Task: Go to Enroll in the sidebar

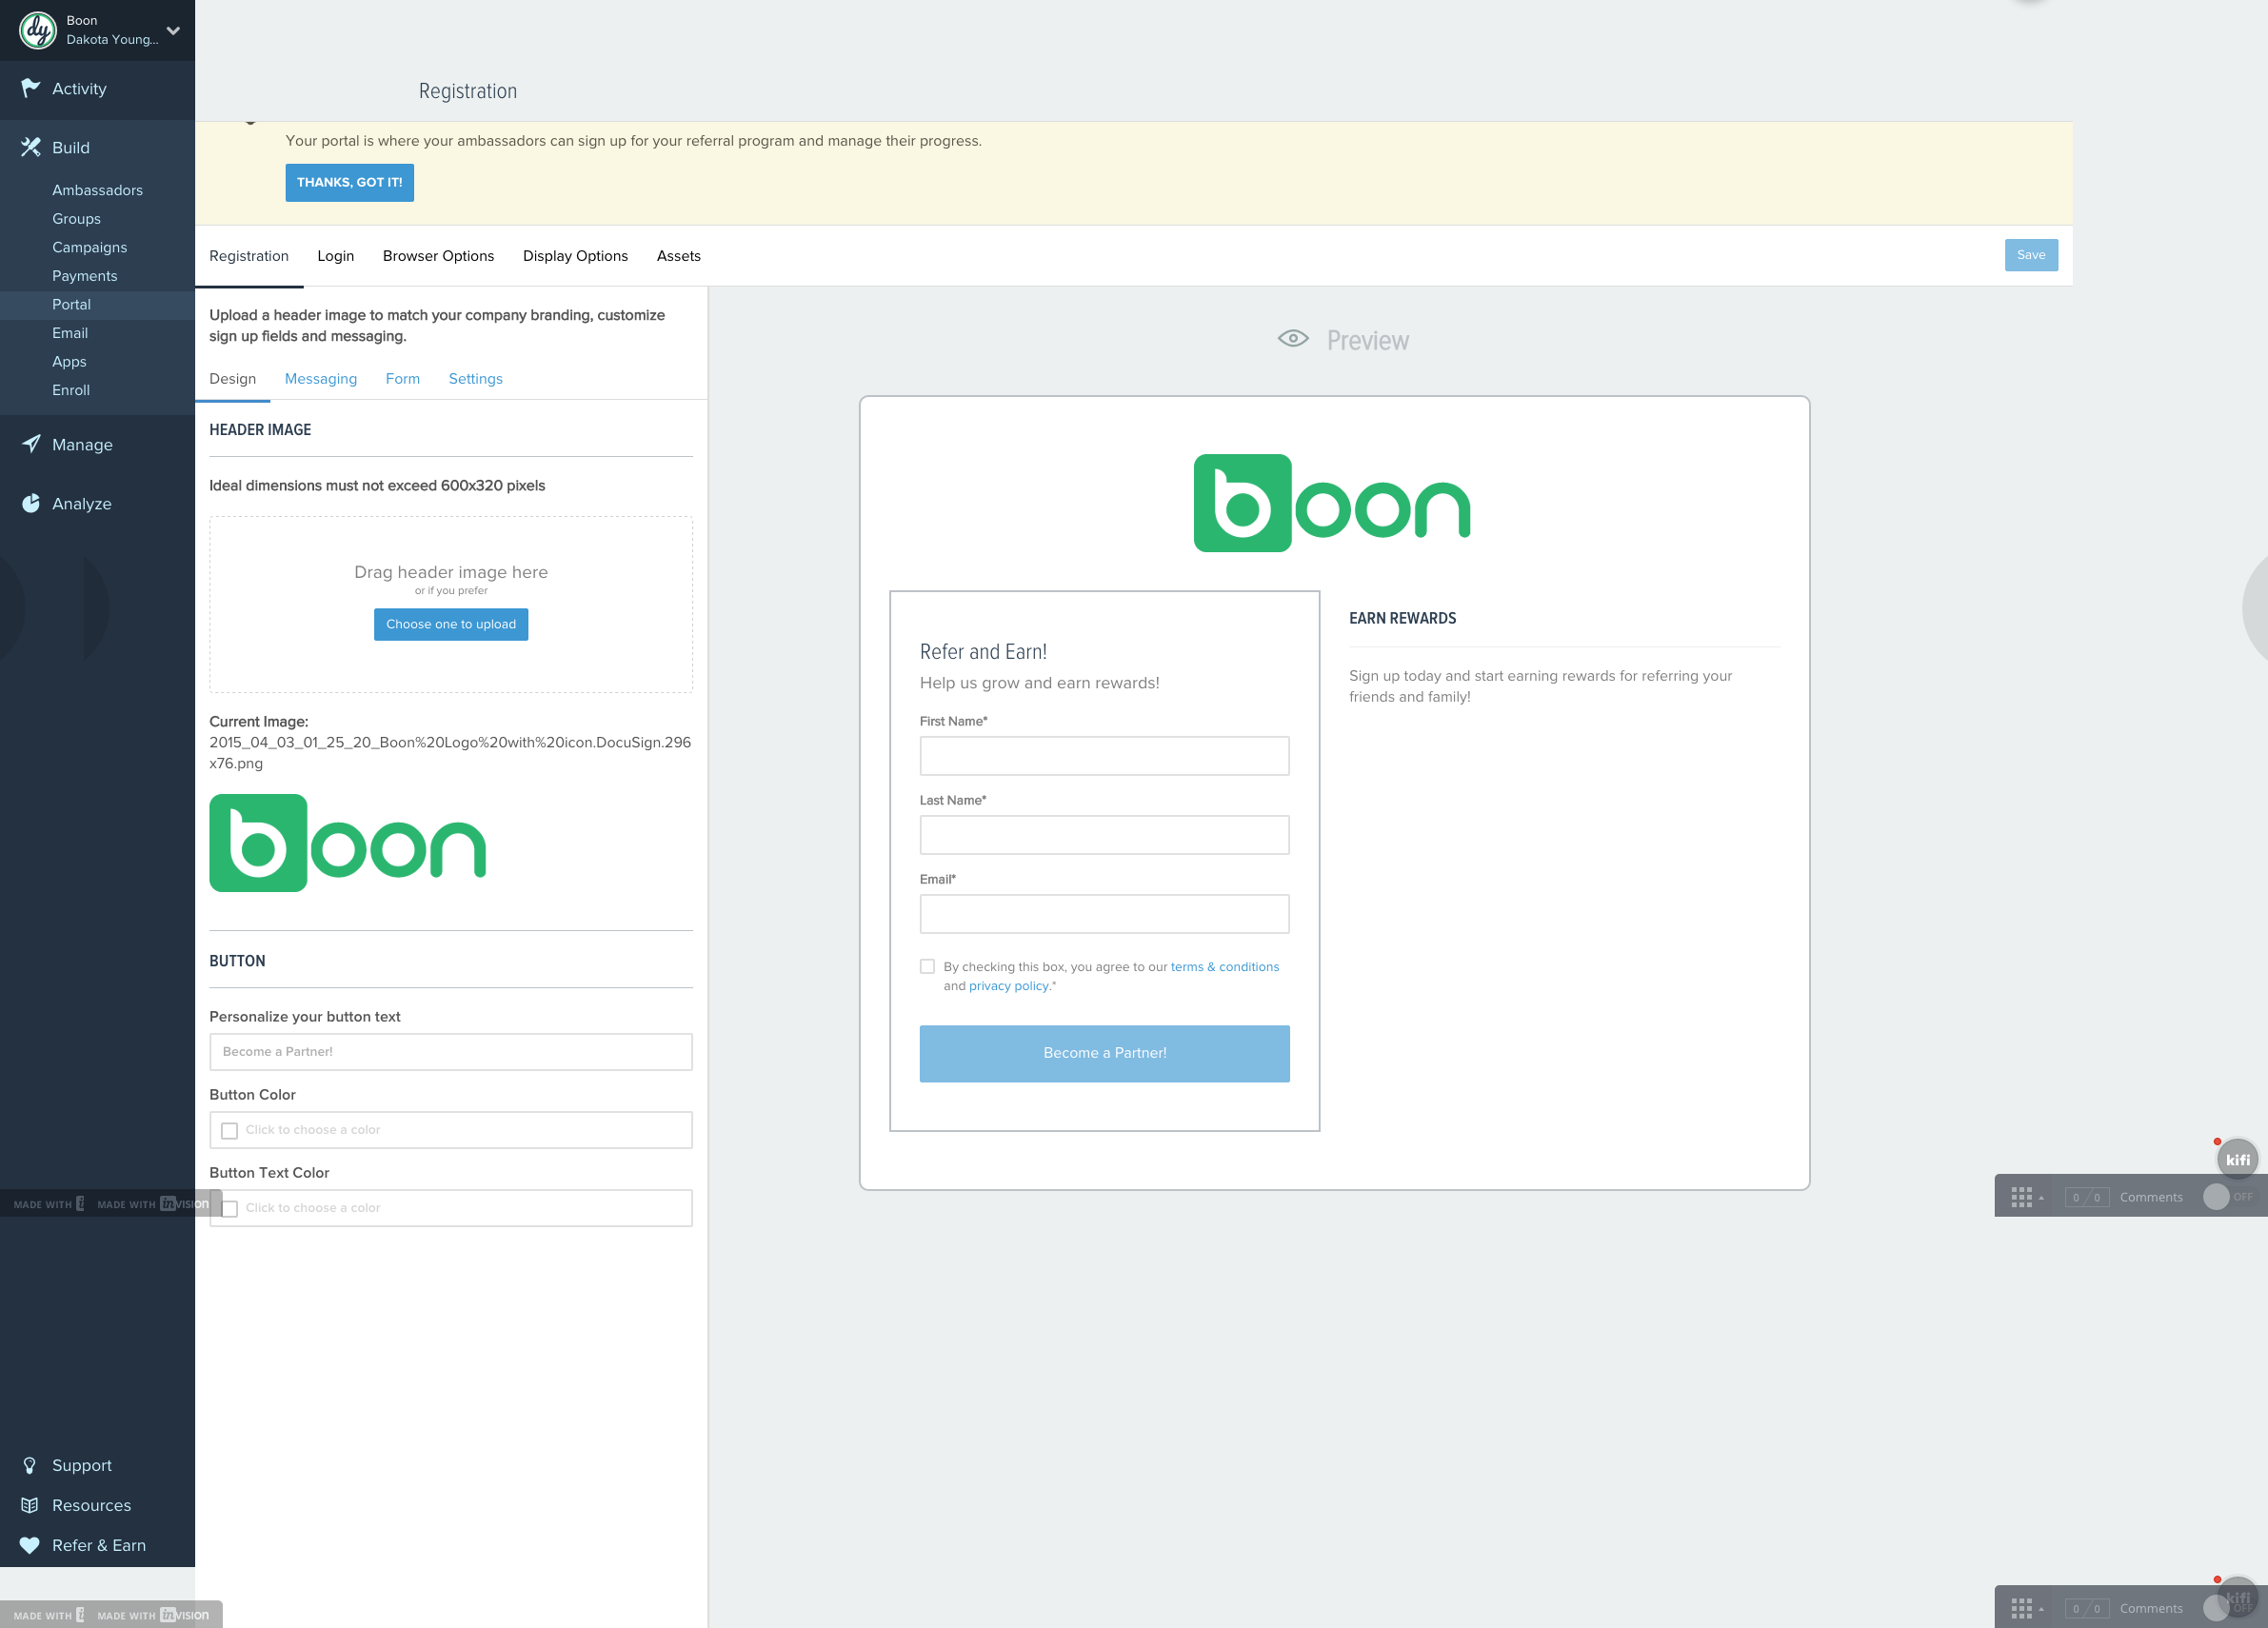Action: (x=71, y=390)
